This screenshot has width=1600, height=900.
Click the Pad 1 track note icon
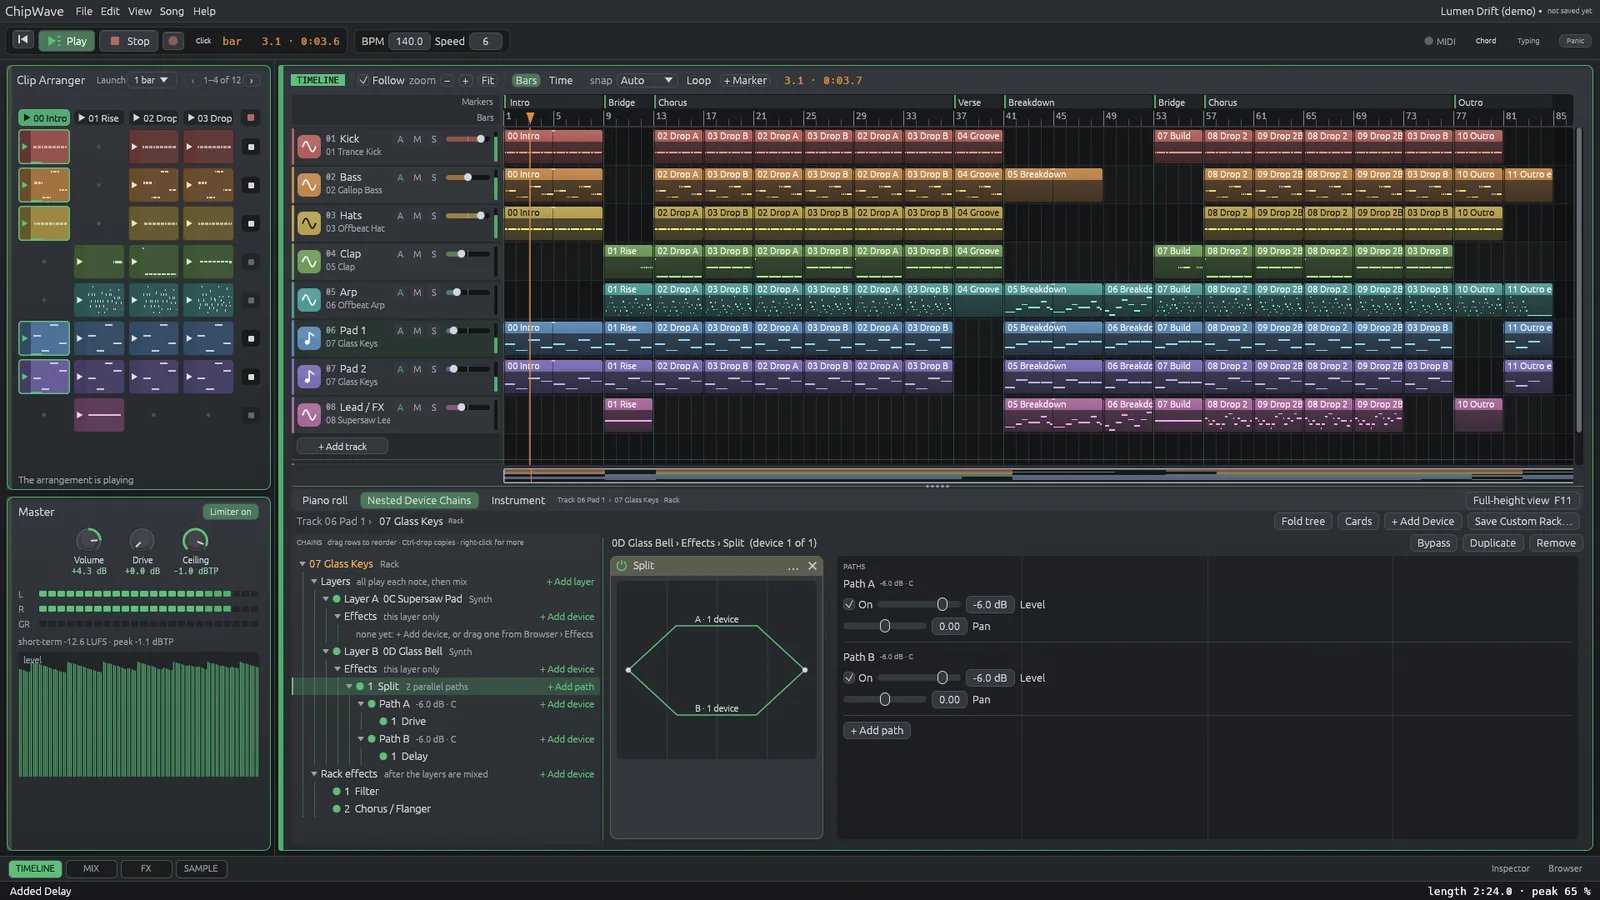(309, 337)
